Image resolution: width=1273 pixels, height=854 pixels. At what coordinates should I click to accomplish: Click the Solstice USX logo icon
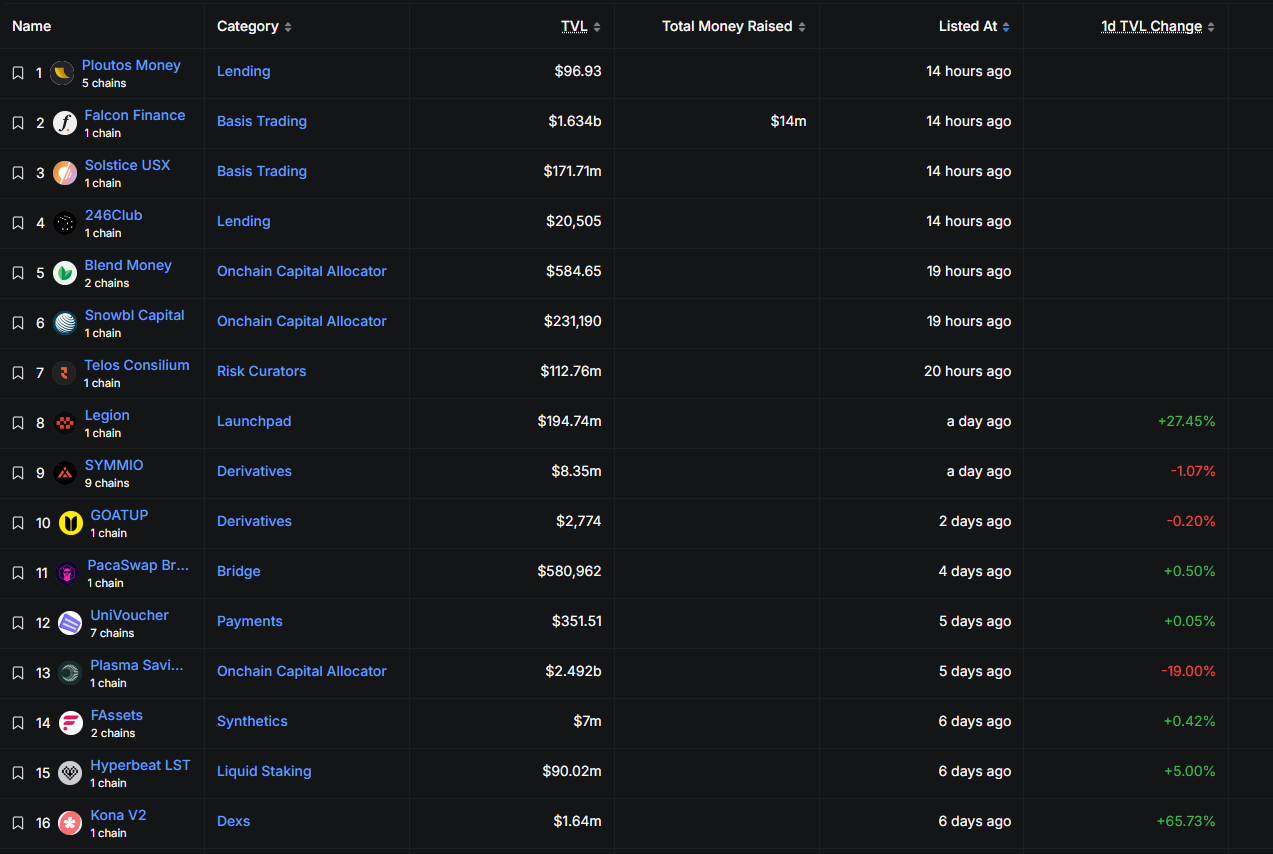point(65,173)
